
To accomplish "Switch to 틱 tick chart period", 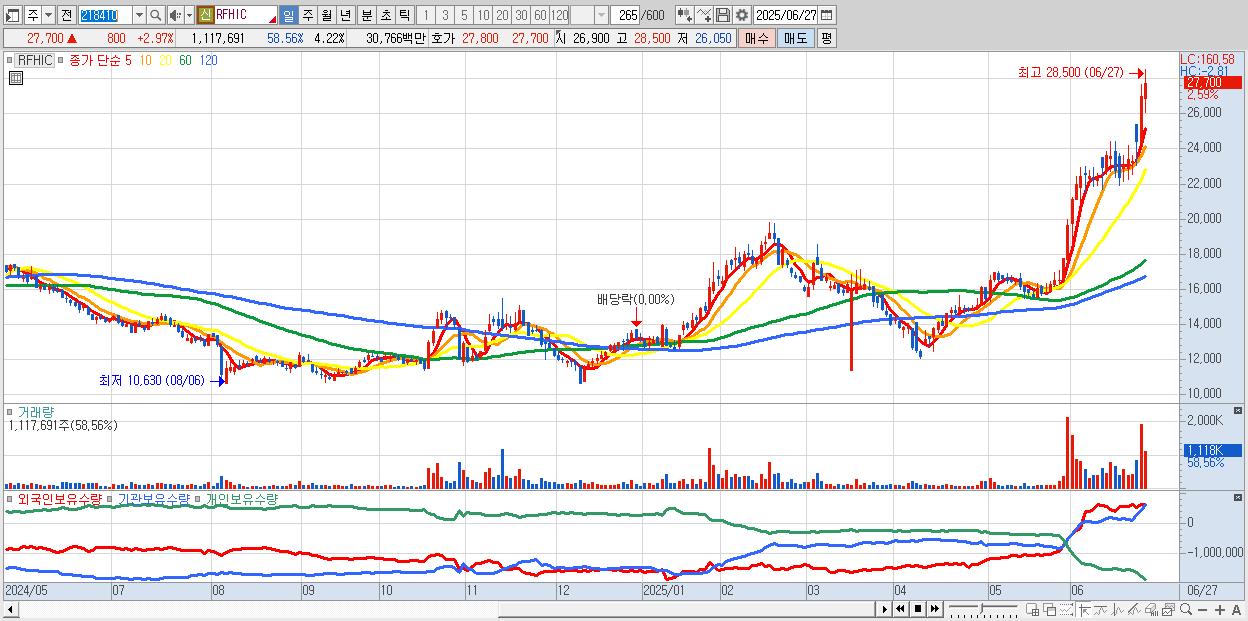I will tap(404, 15).
